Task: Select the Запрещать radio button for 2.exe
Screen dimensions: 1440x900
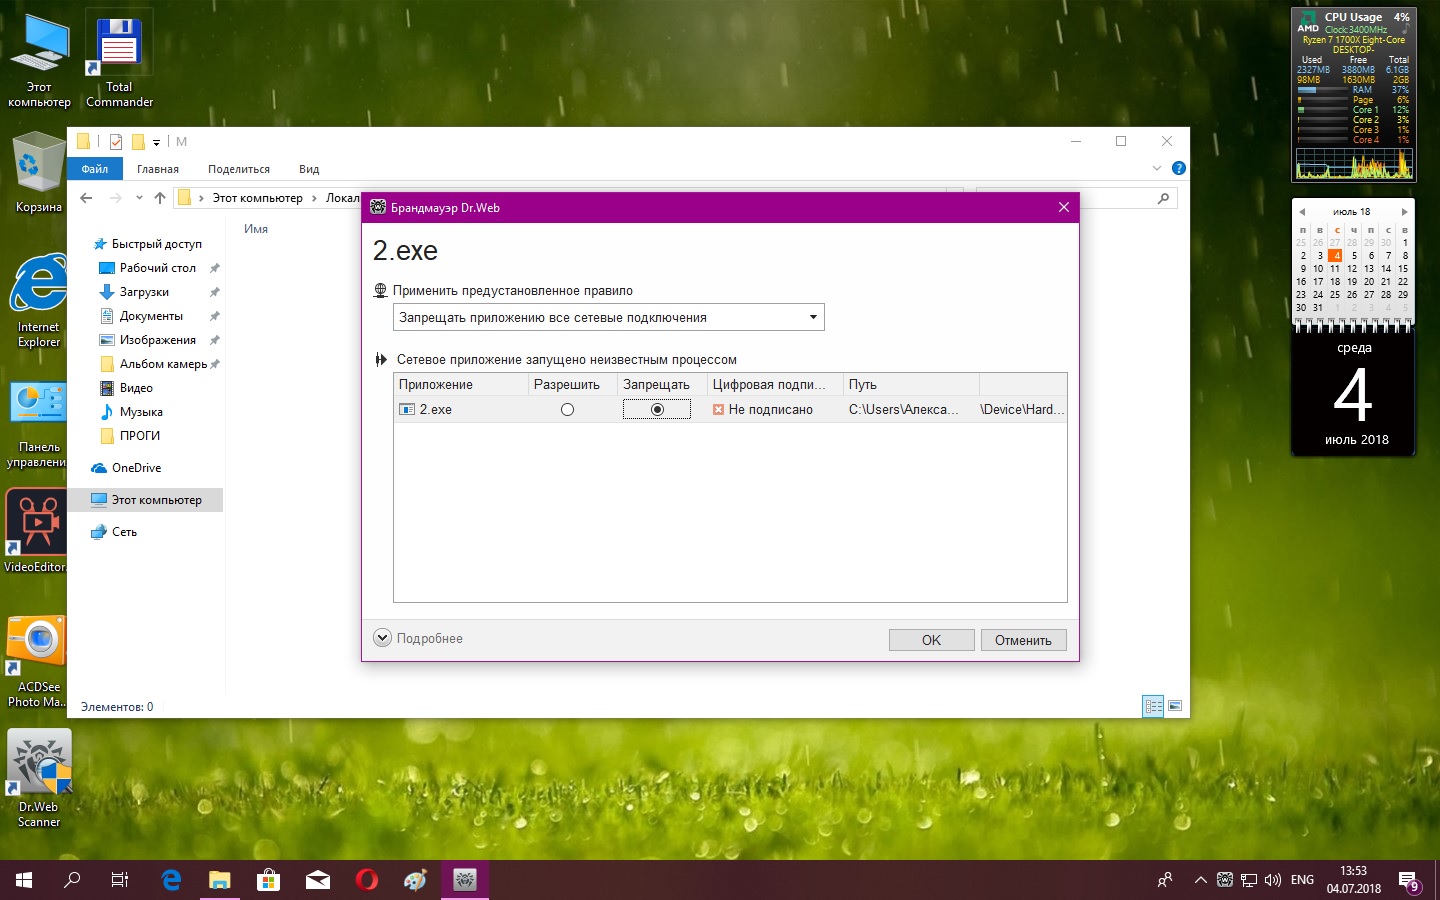Action: pos(657,410)
